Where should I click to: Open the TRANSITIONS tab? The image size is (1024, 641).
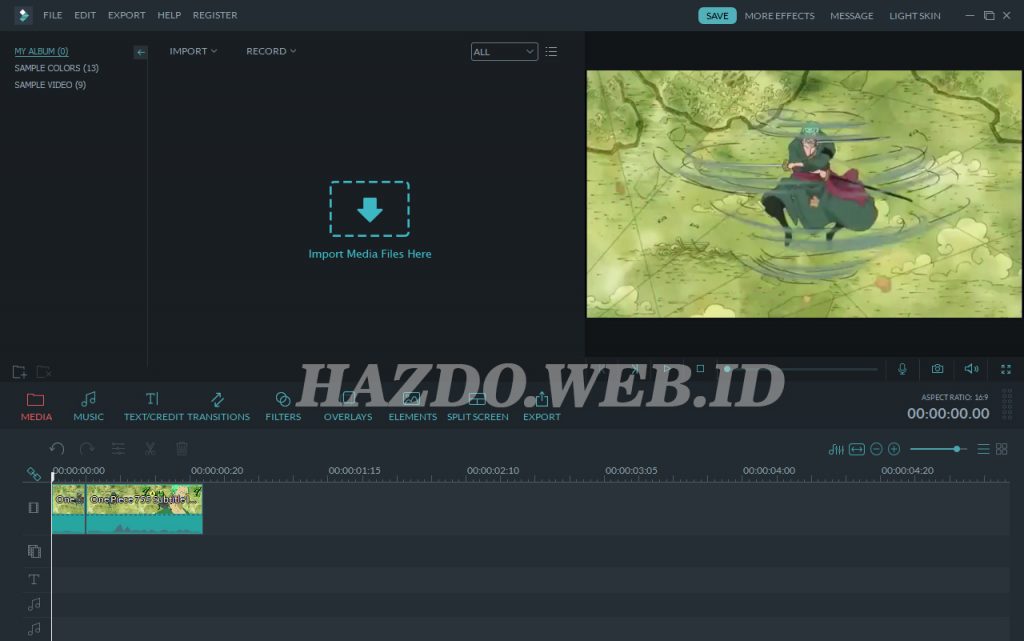[x=218, y=407]
